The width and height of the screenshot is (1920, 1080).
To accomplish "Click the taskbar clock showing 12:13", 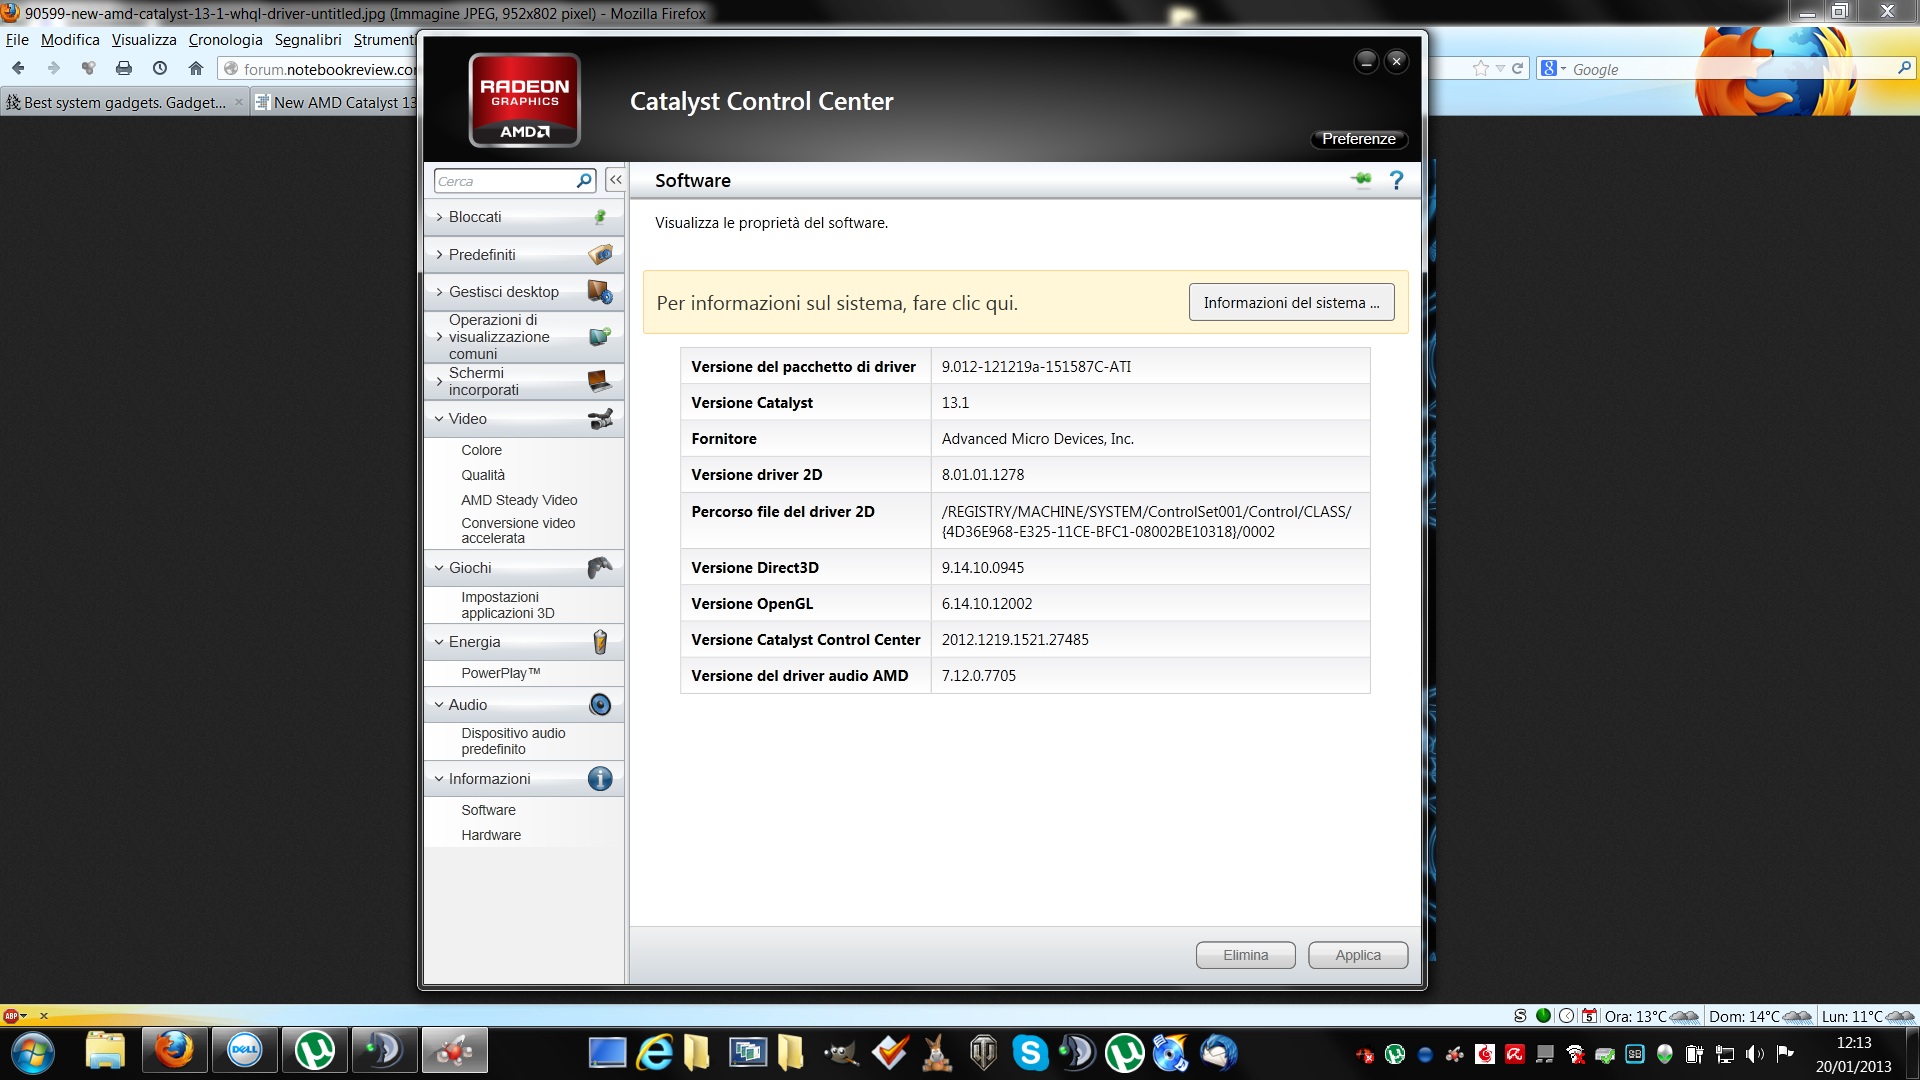I will (1853, 1043).
